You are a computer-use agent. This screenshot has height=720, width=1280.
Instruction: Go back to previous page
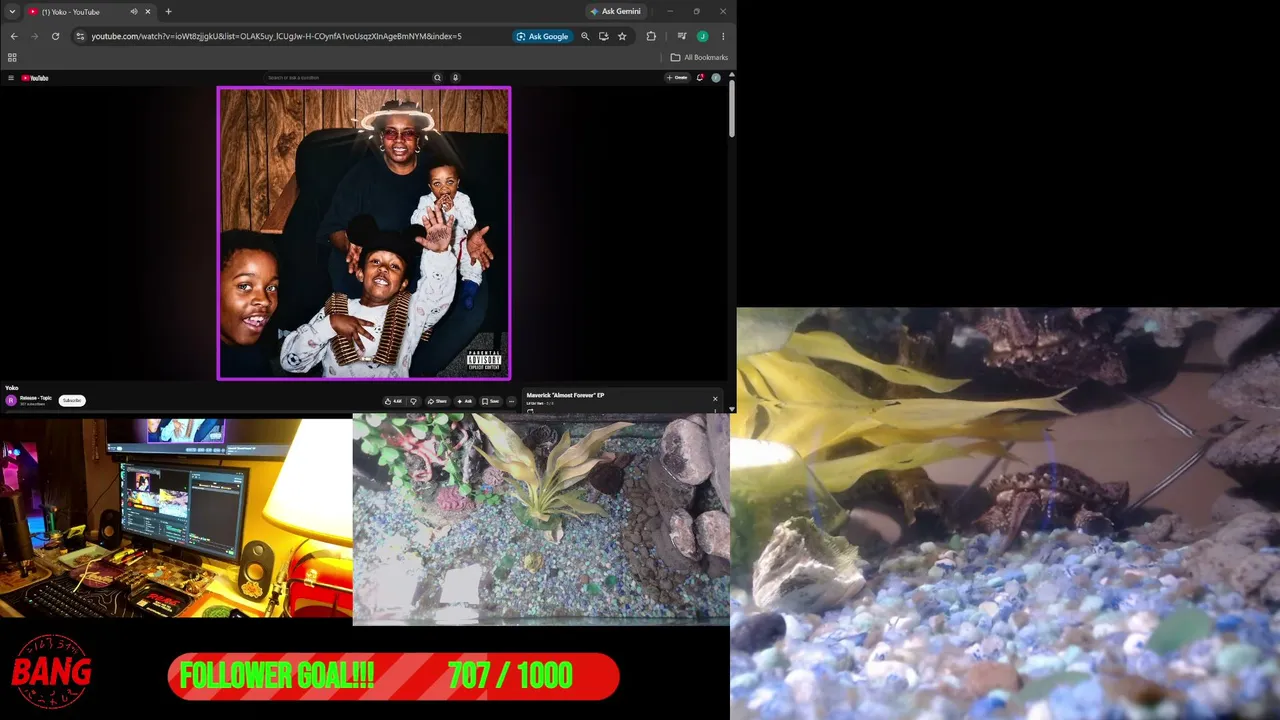pyautogui.click(x=14, y=36)
